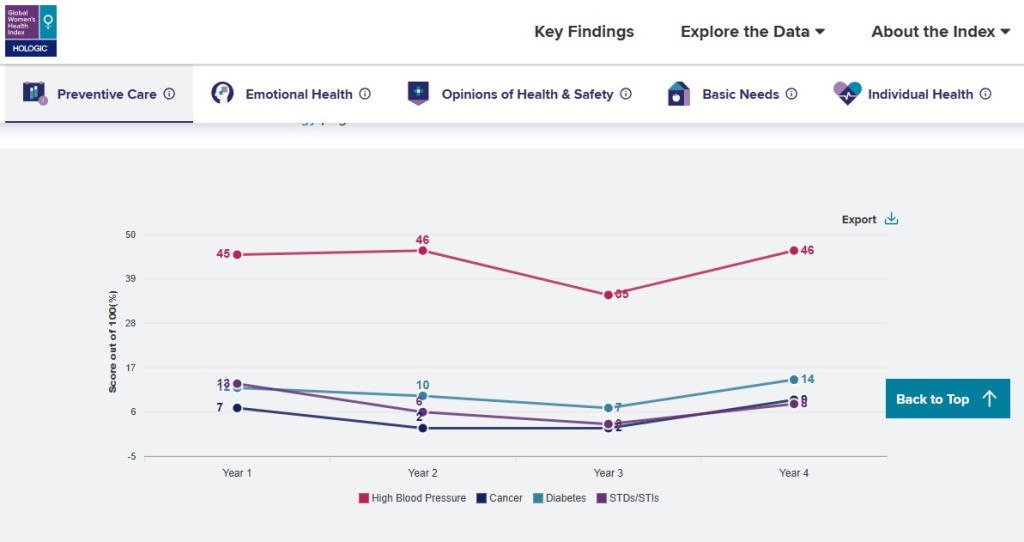This screenshot has width=1024, height=542.
Task: Switch to the Individual Health tab
Action: [920, 95]
